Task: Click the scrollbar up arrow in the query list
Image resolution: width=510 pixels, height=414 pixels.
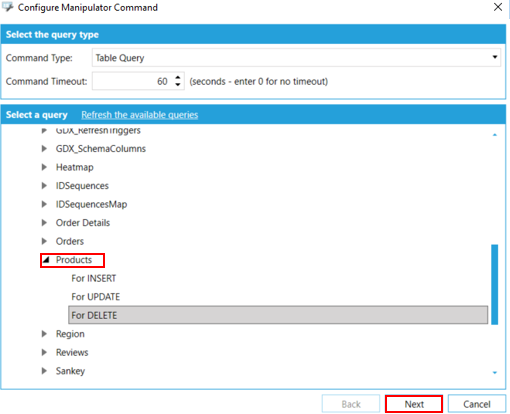Action: click(x=495, y=135)
